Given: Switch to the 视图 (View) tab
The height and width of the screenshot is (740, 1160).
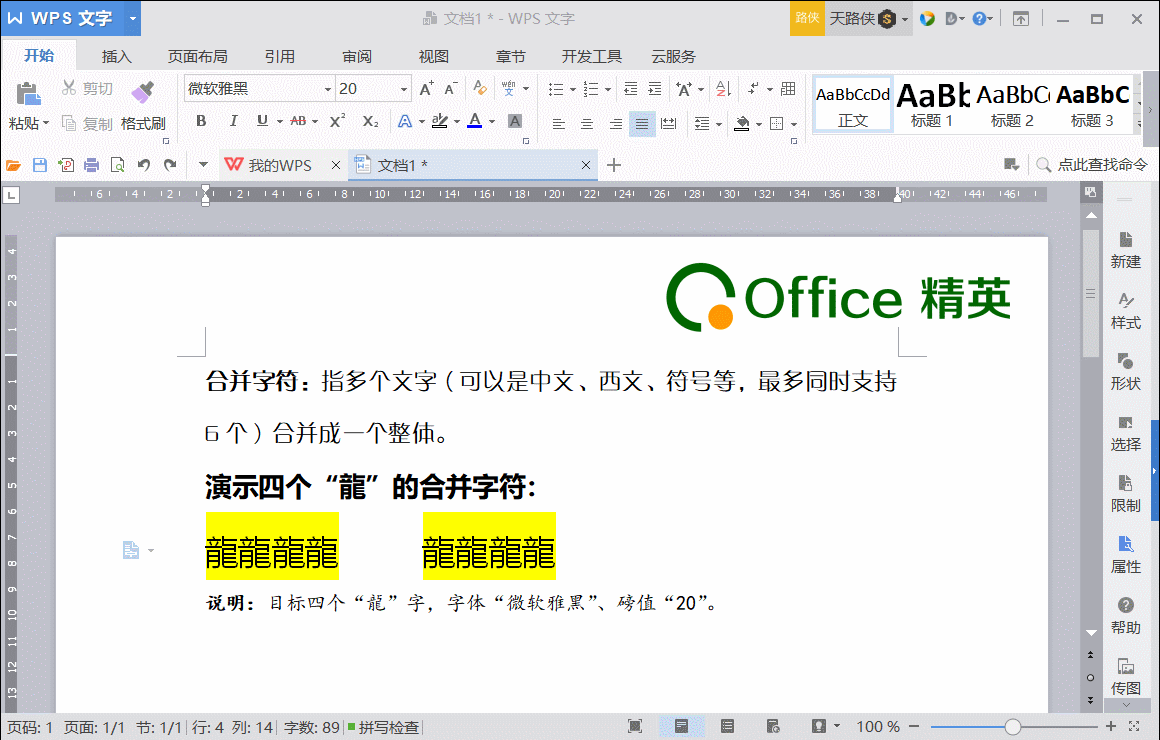Looking at the screenshot, I should [434, 56].
